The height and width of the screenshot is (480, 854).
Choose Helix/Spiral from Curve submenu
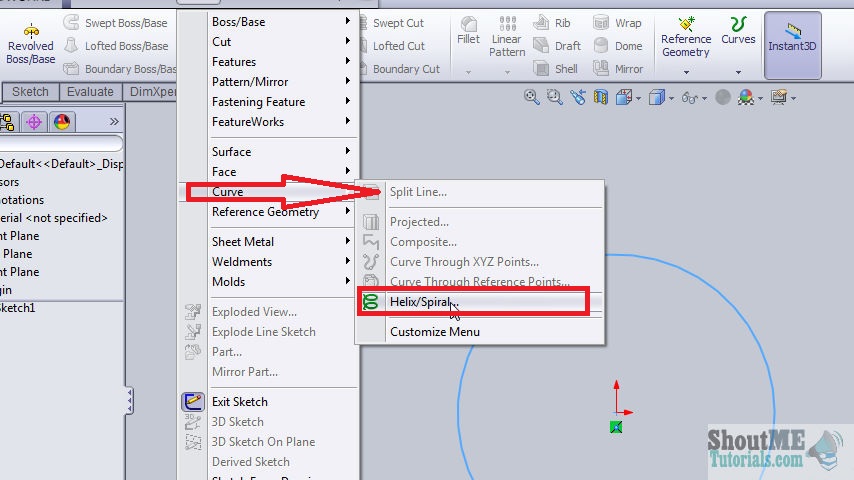(480, 301)
